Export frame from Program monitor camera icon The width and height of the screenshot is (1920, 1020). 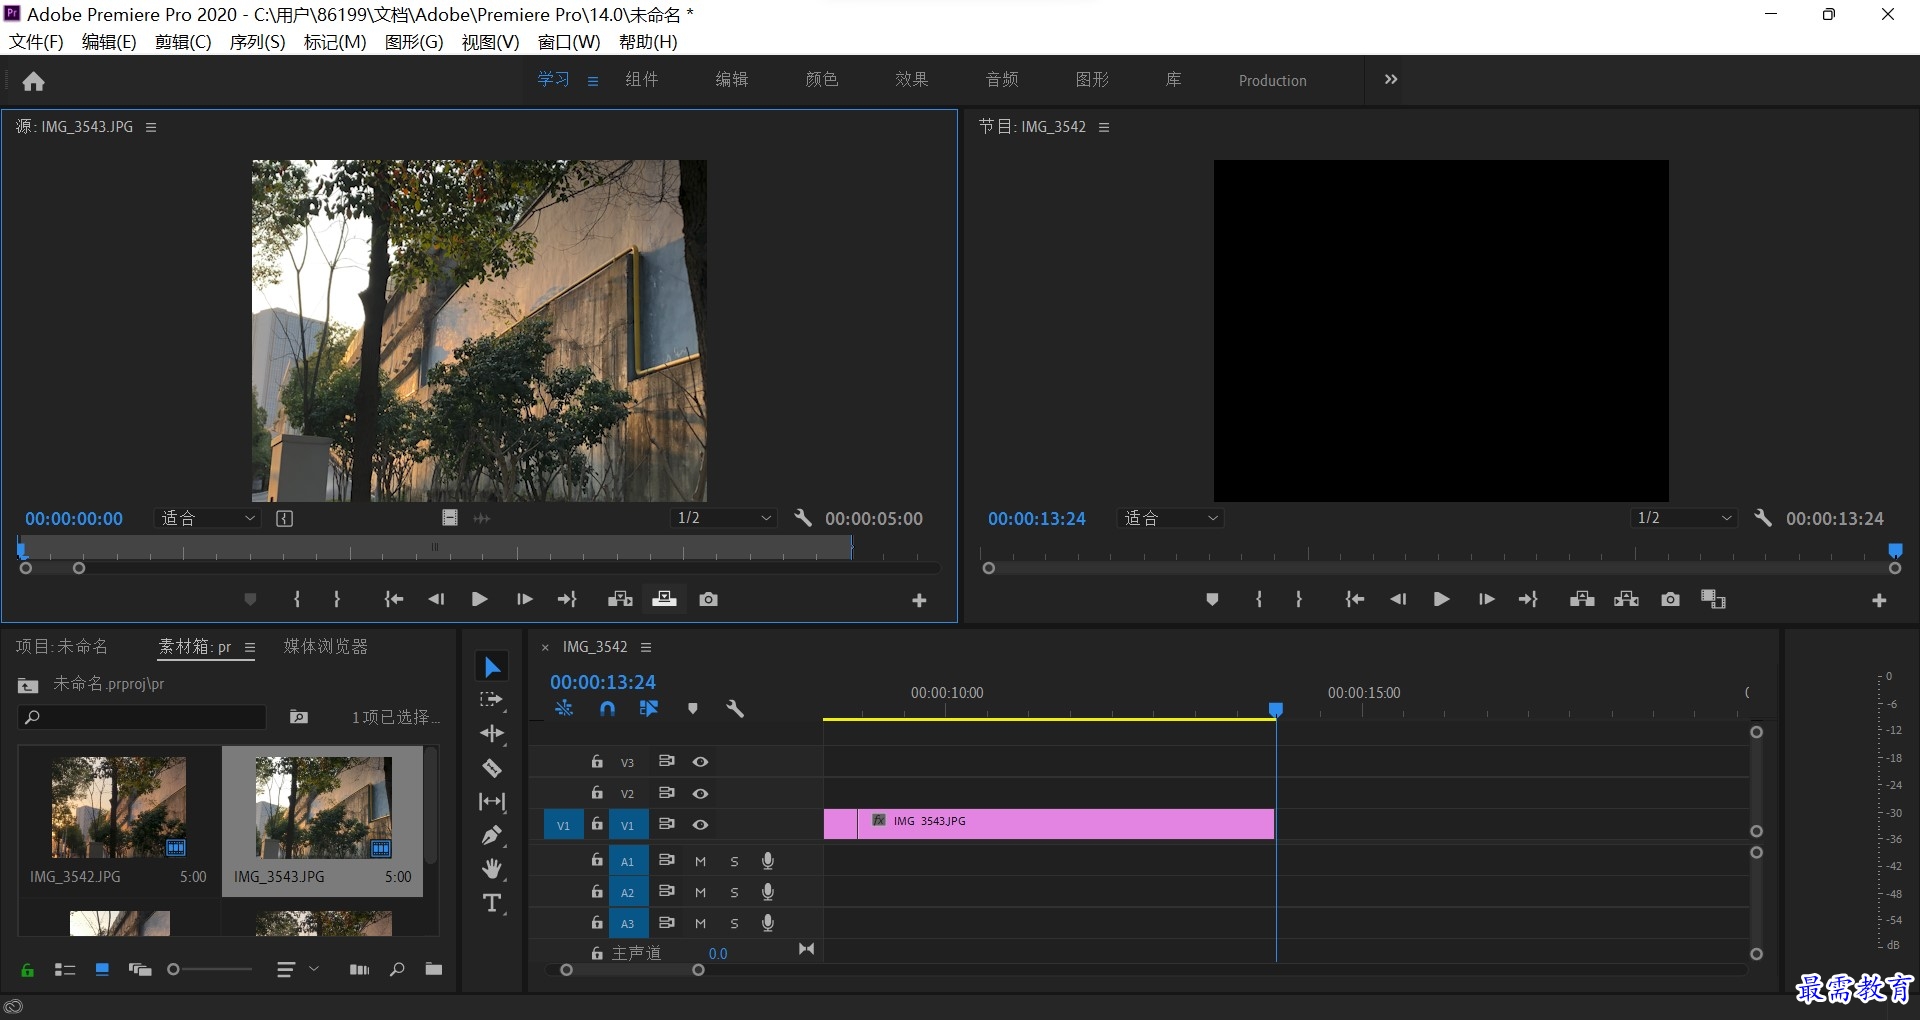(x=1670, y=599)
